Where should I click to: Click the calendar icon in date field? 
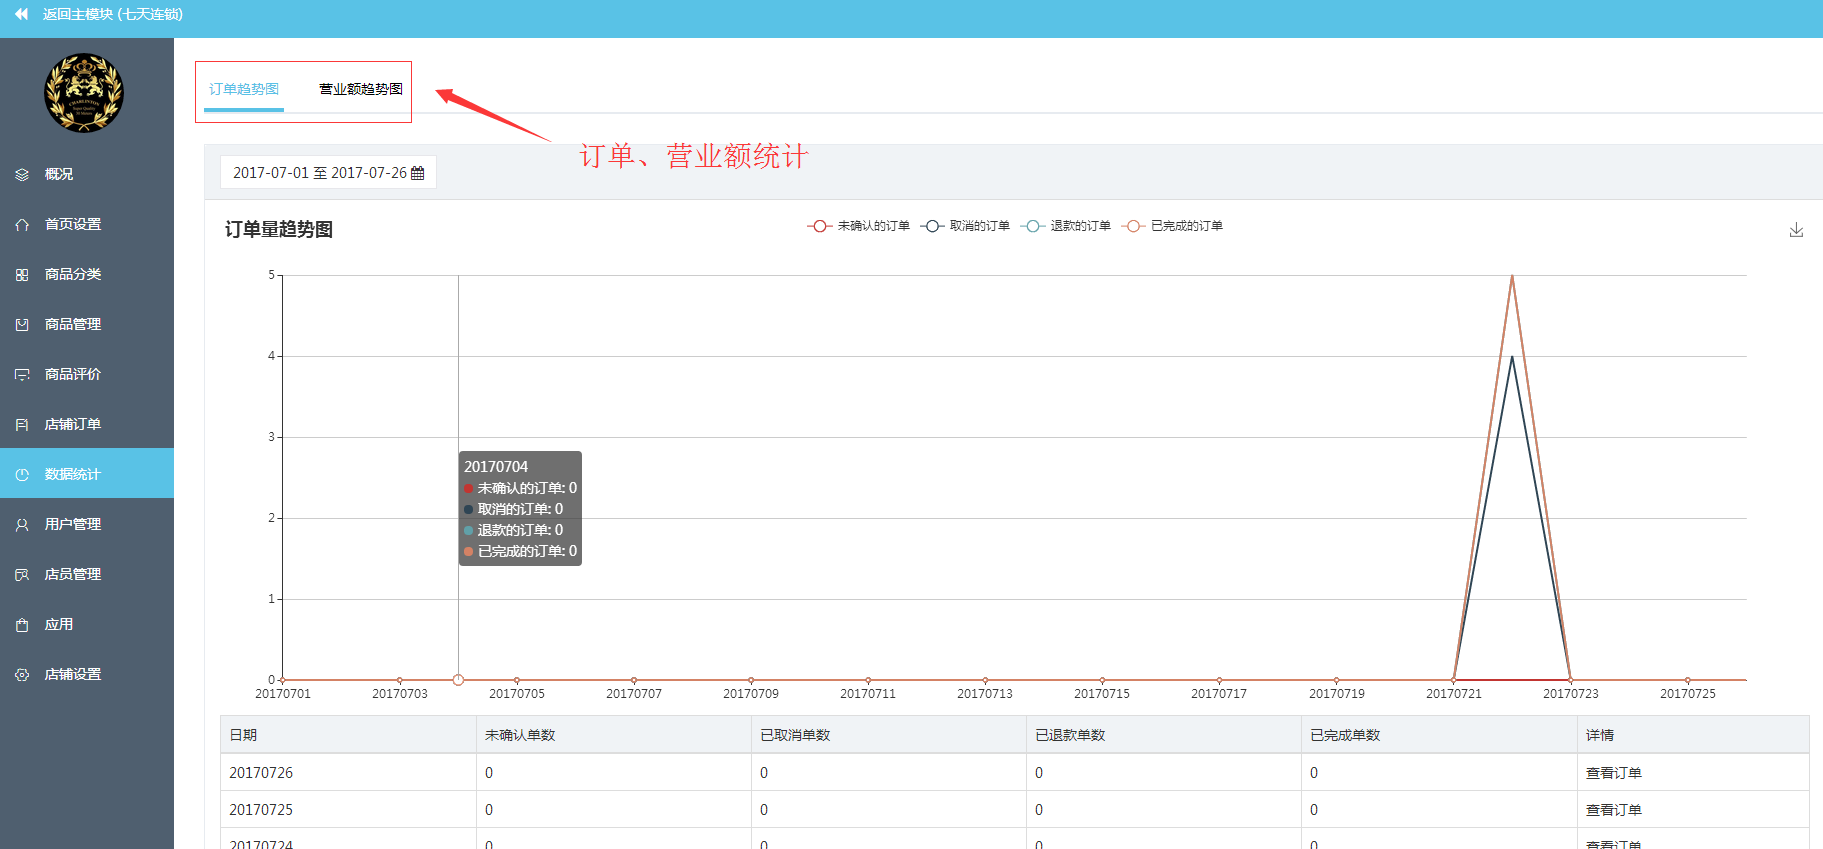pyautogui.click(x=418, y=173)
